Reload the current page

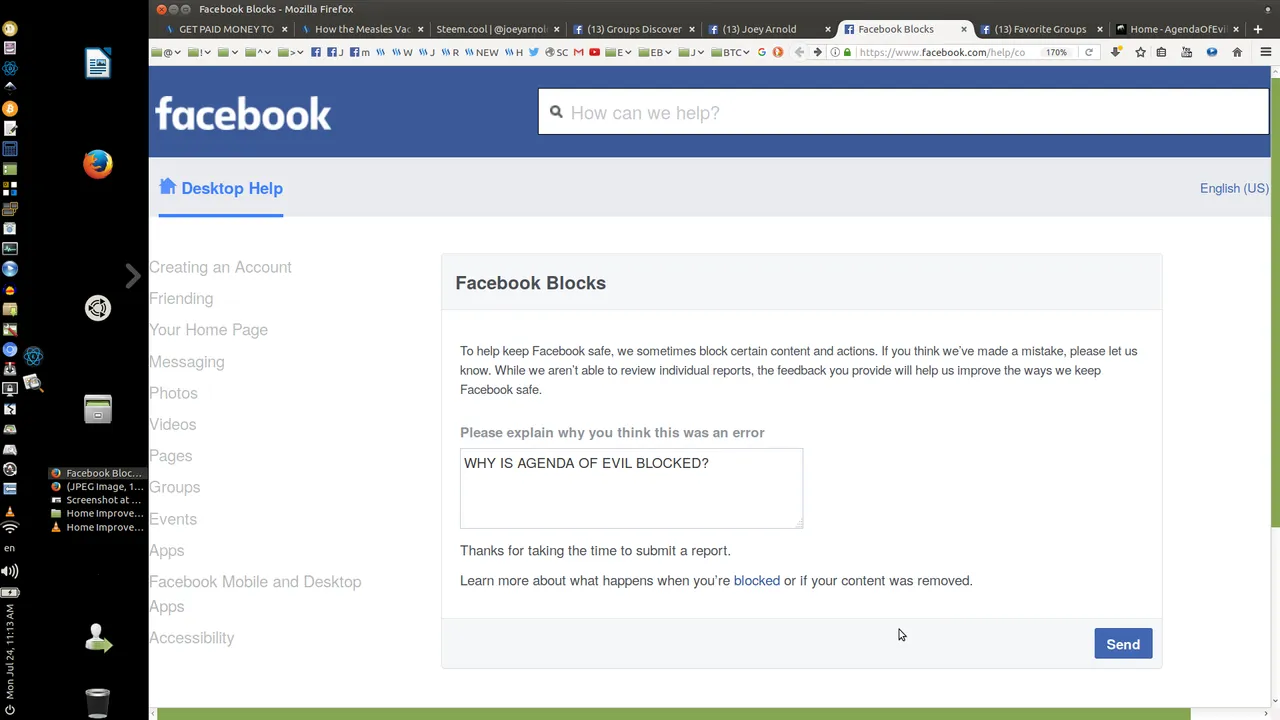point(1088,52)
